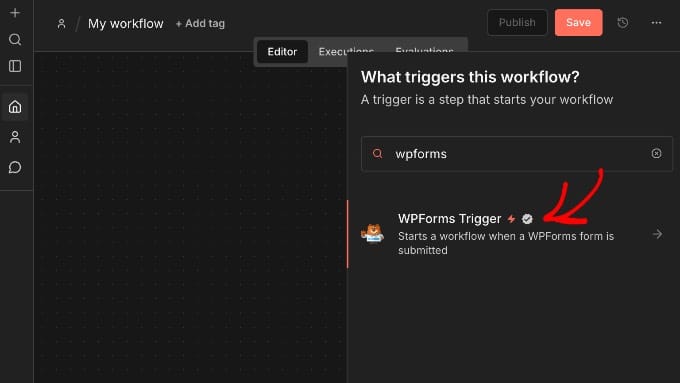Open the chat bubble icon in sidebar
680x383 pixels.
coord(15,167)
